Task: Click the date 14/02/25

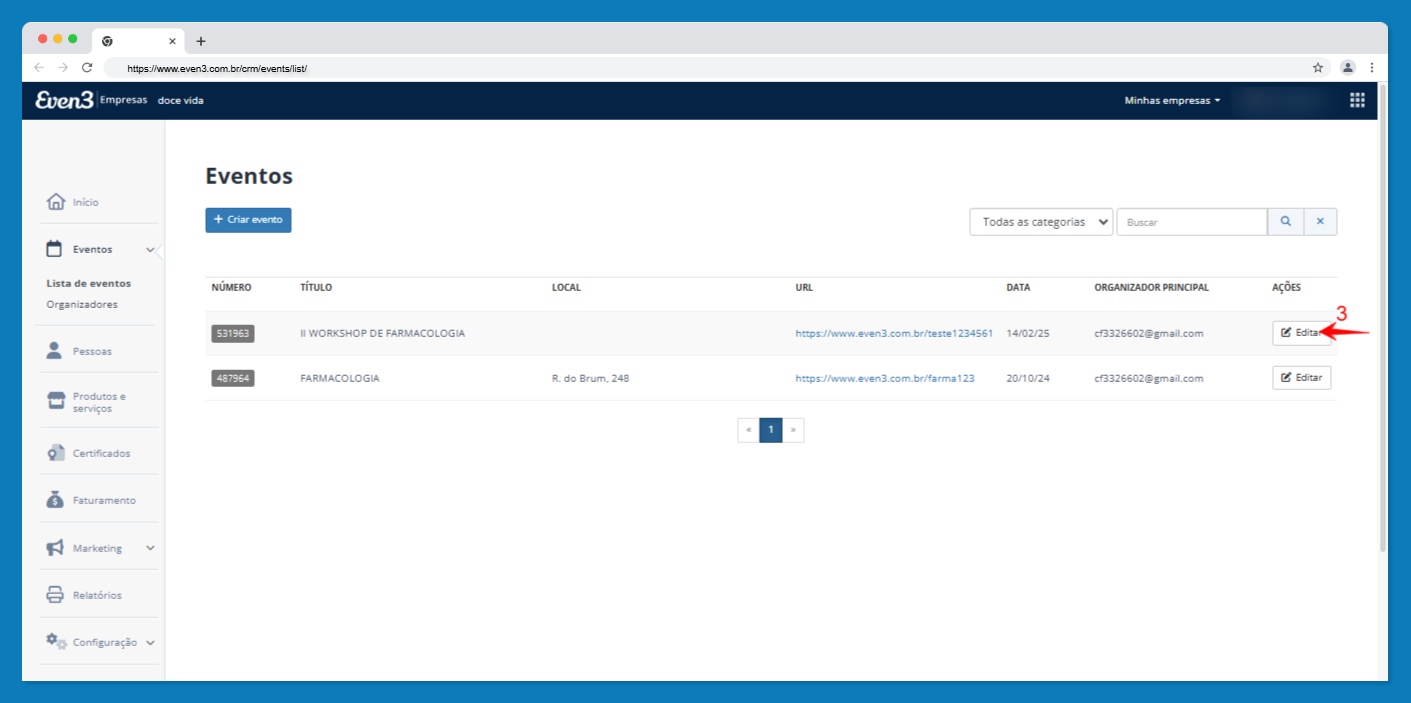Action: tap(1027, 333)
